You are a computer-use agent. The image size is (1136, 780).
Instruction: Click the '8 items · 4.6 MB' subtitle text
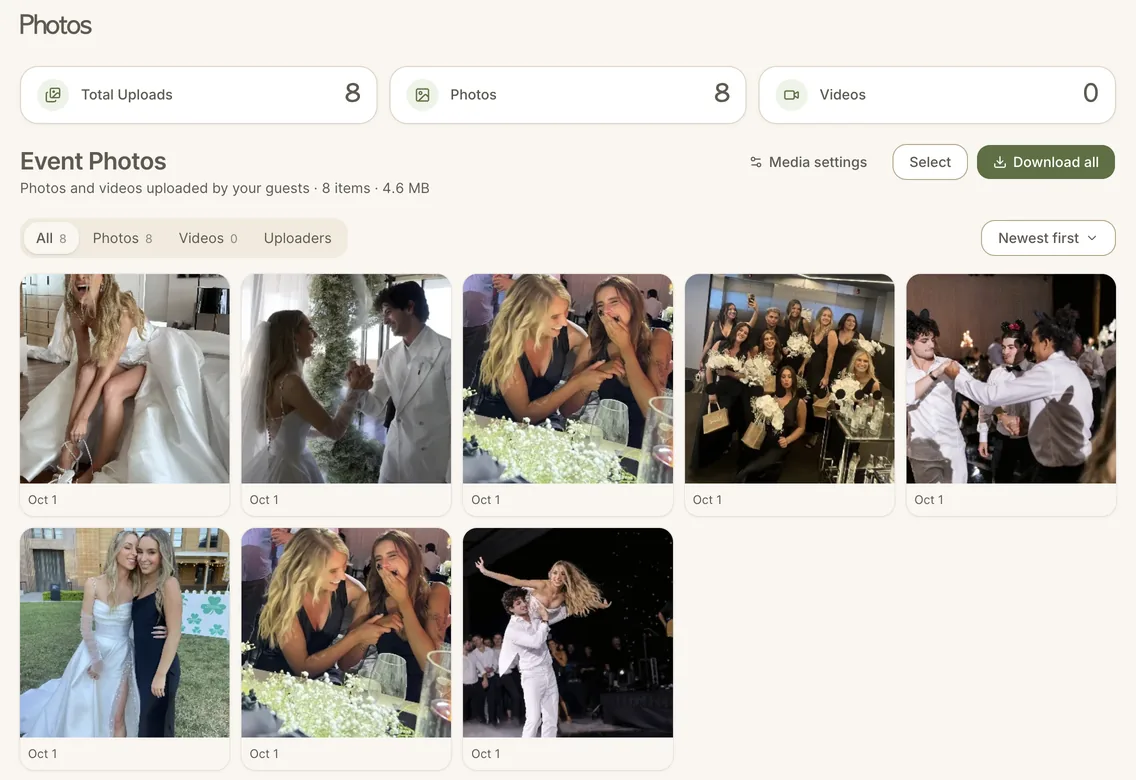pyautogui.click(x=375, y=188)
